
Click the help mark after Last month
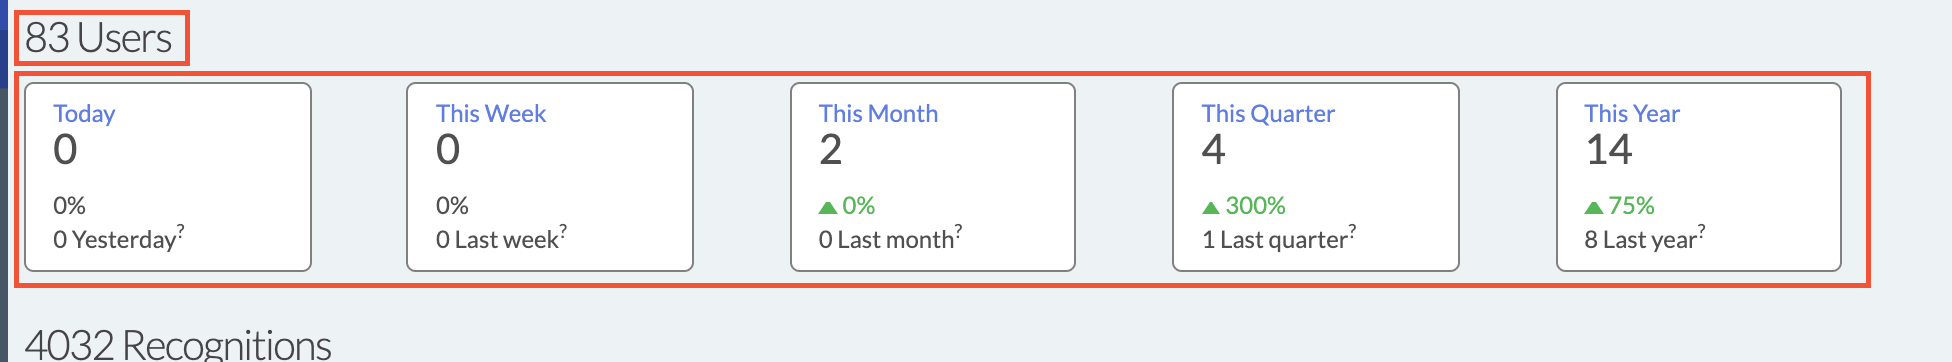[958, 230]
